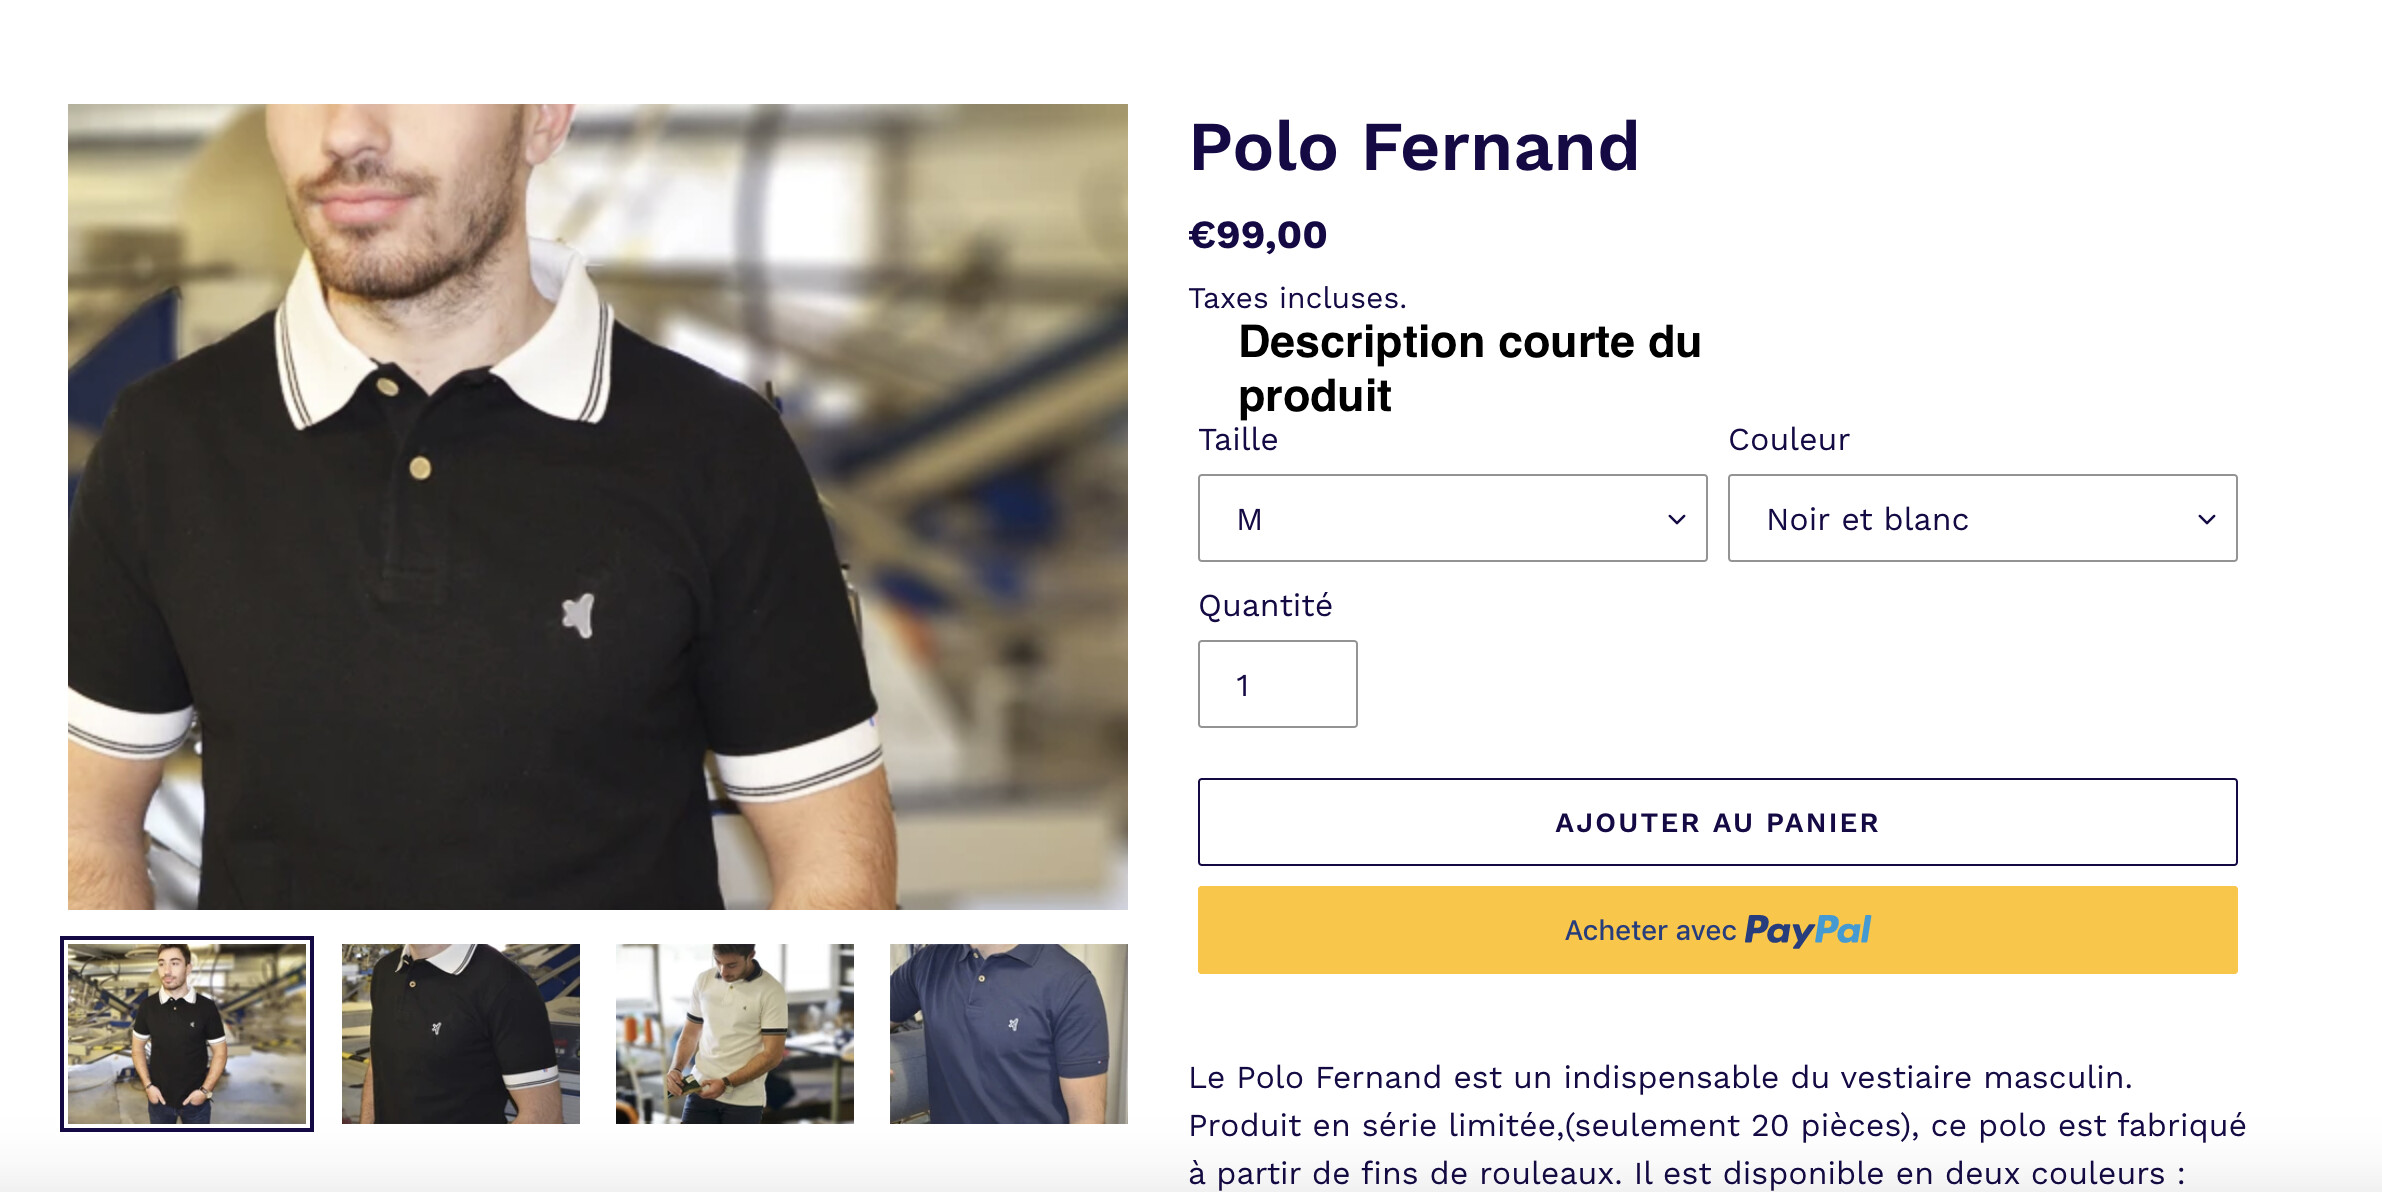Click the Quantité label
This screenshot has height=1192, width=2382.
(x=1265, y=606)
